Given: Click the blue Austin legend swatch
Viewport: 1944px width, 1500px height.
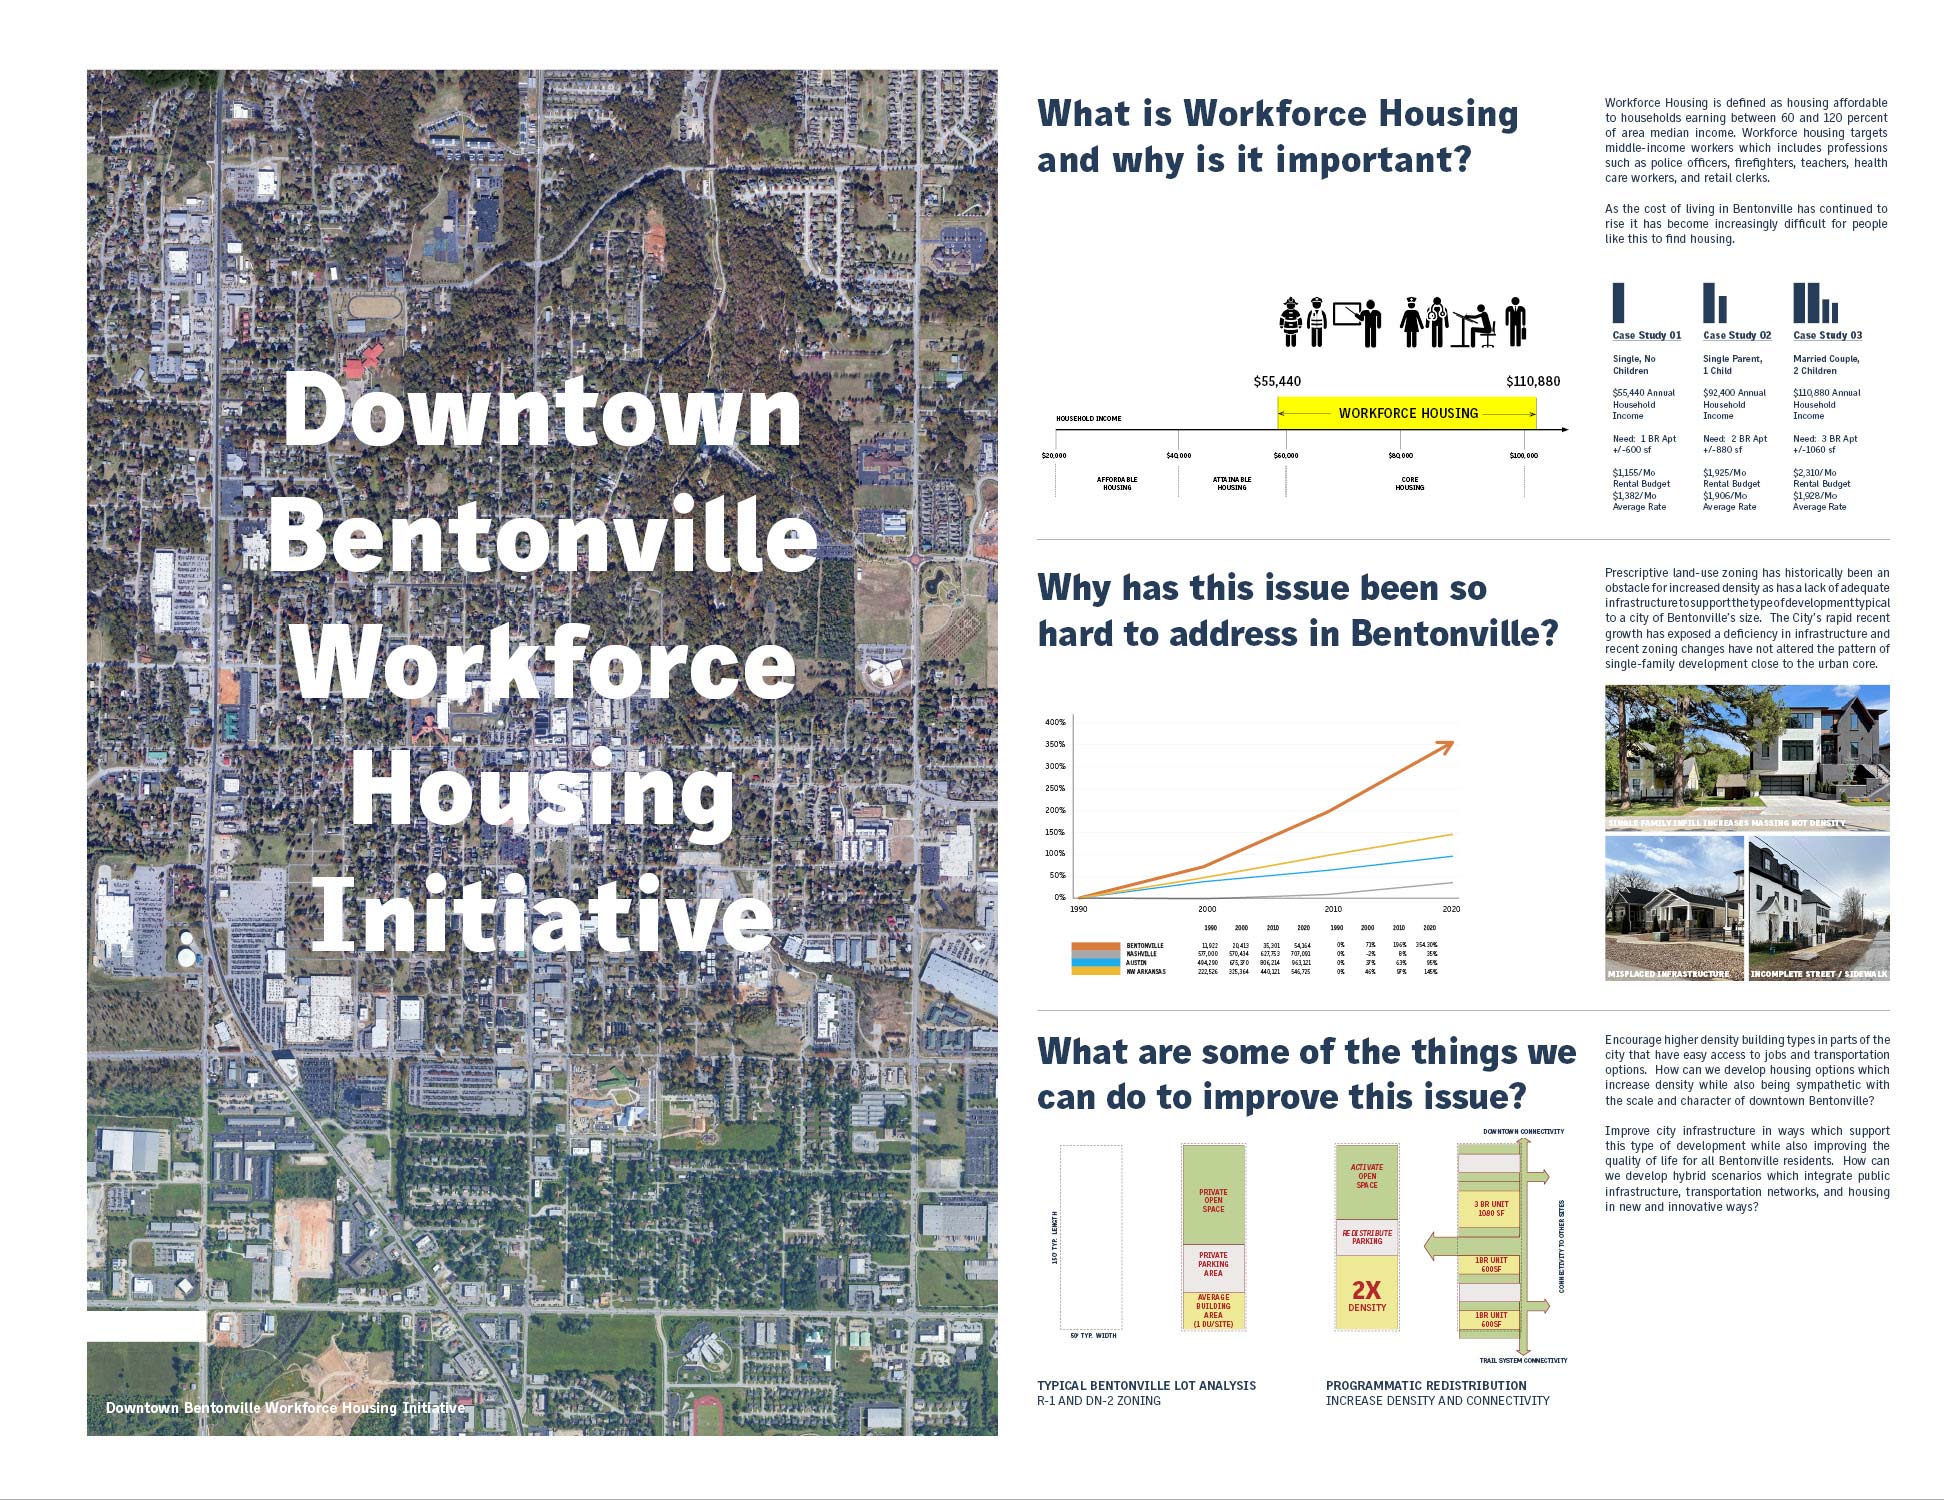Looking at the screenshot, I should tap(1095, 962).
